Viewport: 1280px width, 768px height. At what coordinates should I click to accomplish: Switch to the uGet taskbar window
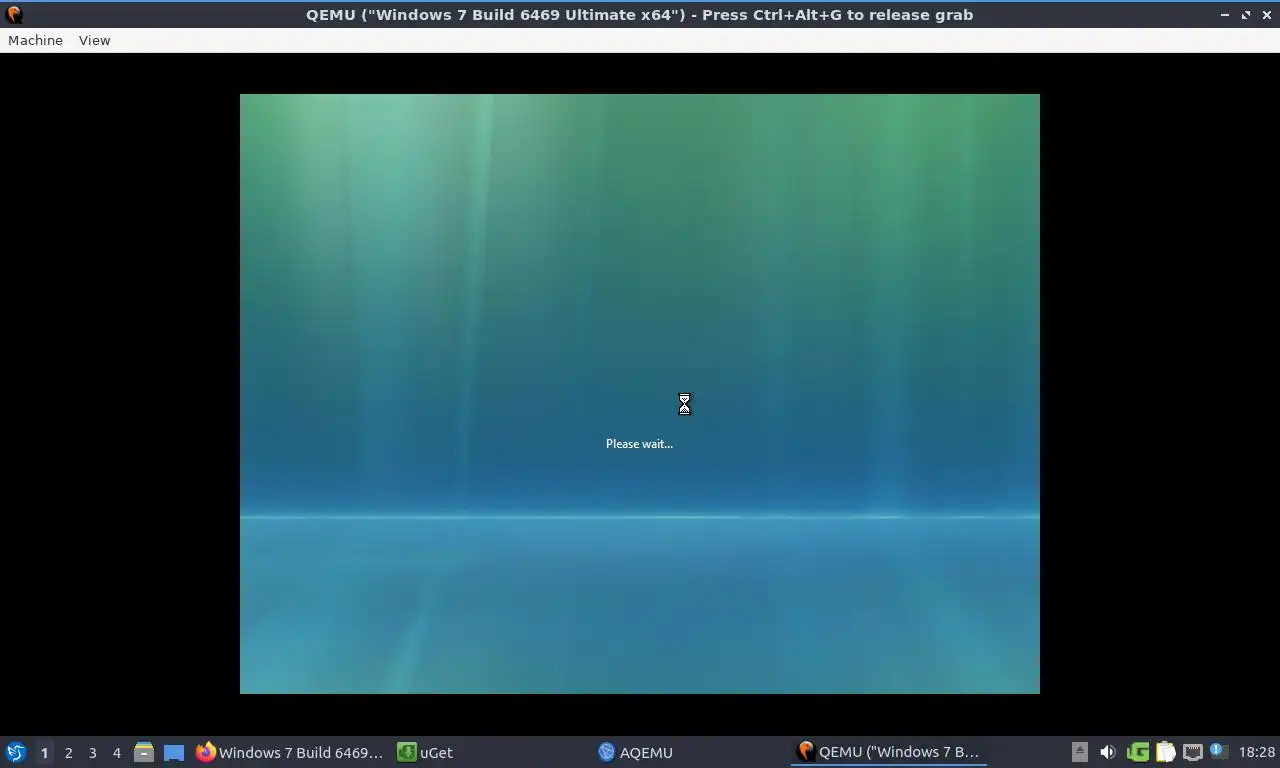point(426,752)
